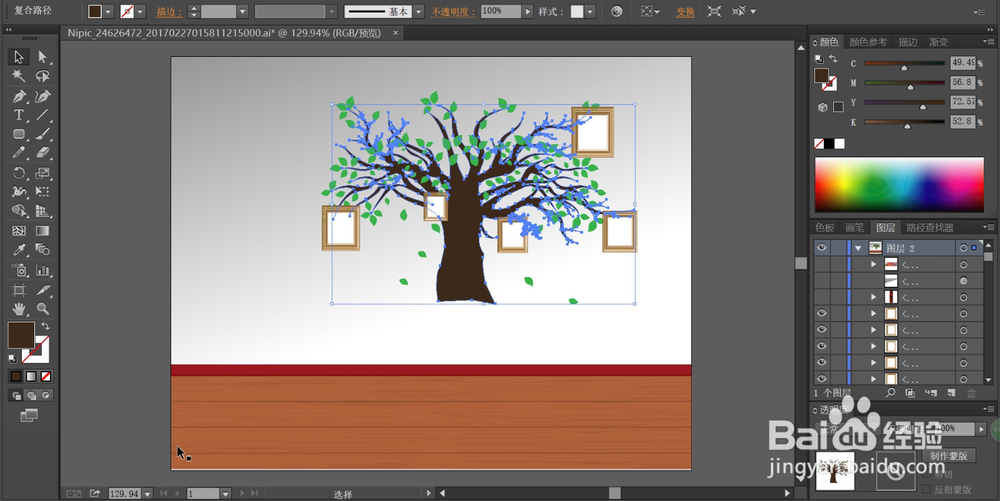
Task: Select the Blend tool
Action: pyautogui.click(x=43, y=250)
